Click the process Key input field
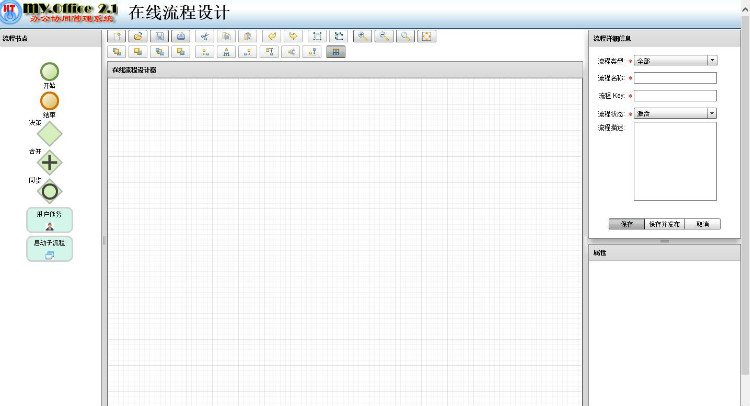The width and height of the screenshot is (750, 406). [x=675, y=96]
